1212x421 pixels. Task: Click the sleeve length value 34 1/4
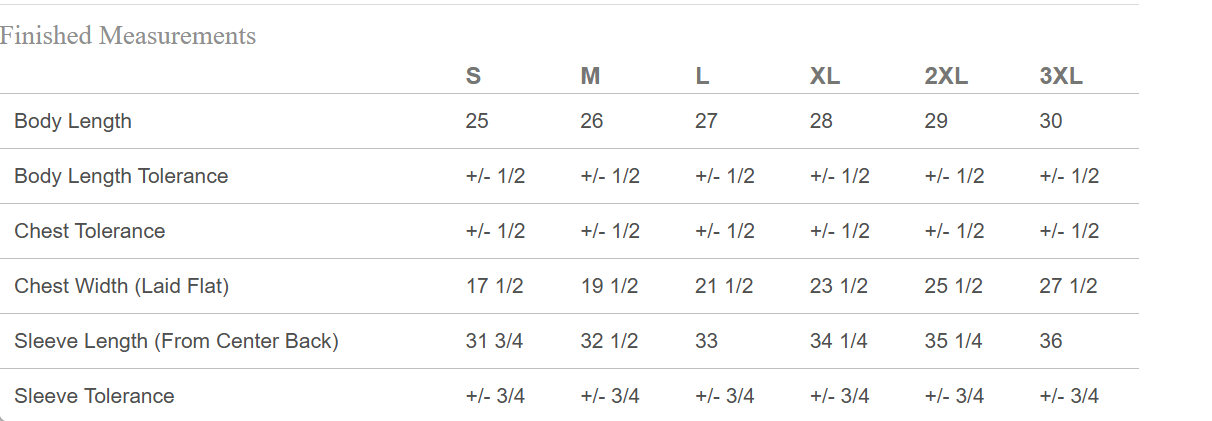839,341
